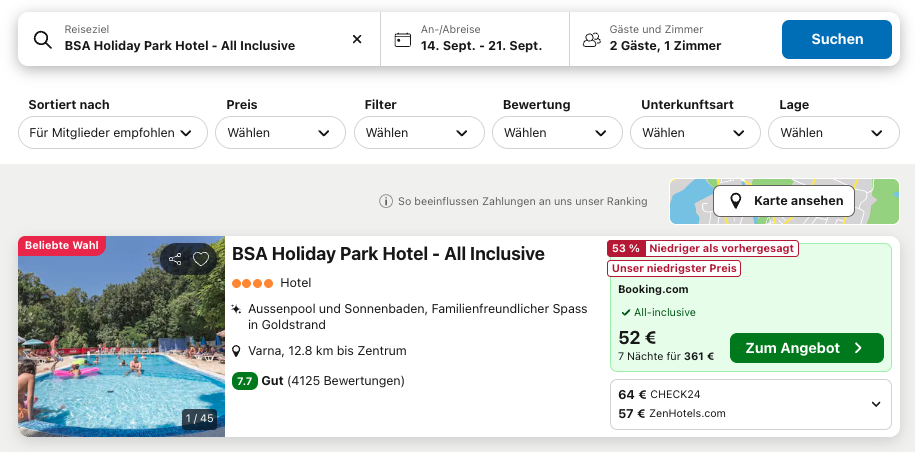This screenshot has width=915, height=452.
Task: Open the 'Sortiert nach' dropdown
Action: coord(113,132)
